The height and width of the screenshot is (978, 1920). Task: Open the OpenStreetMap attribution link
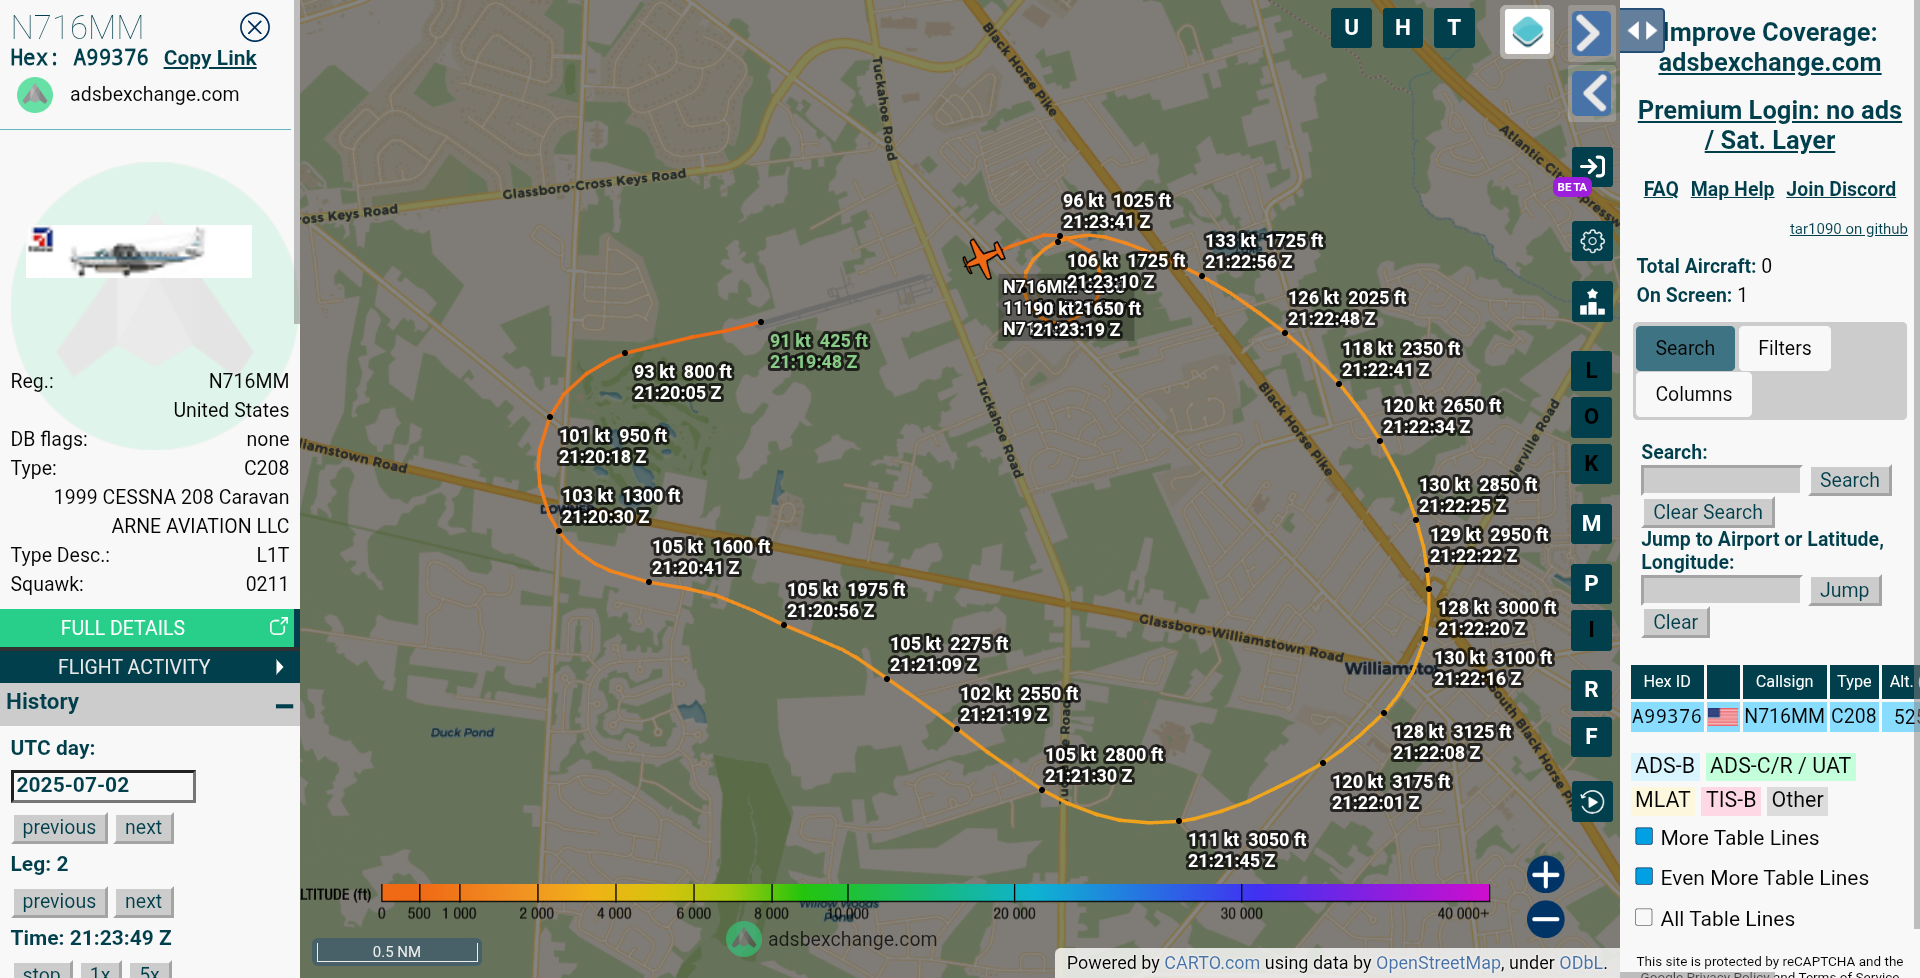click(x=1438, y=963)
